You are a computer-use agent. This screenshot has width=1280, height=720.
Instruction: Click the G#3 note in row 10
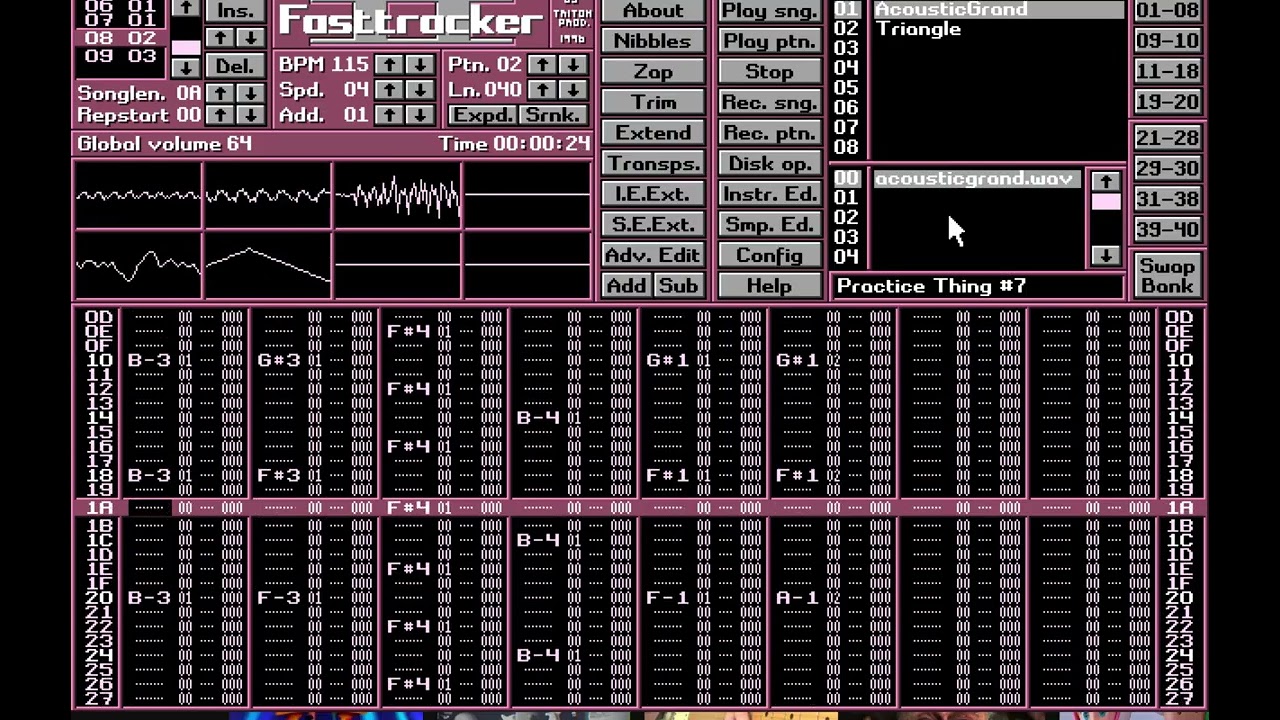(x=279, y=360)
